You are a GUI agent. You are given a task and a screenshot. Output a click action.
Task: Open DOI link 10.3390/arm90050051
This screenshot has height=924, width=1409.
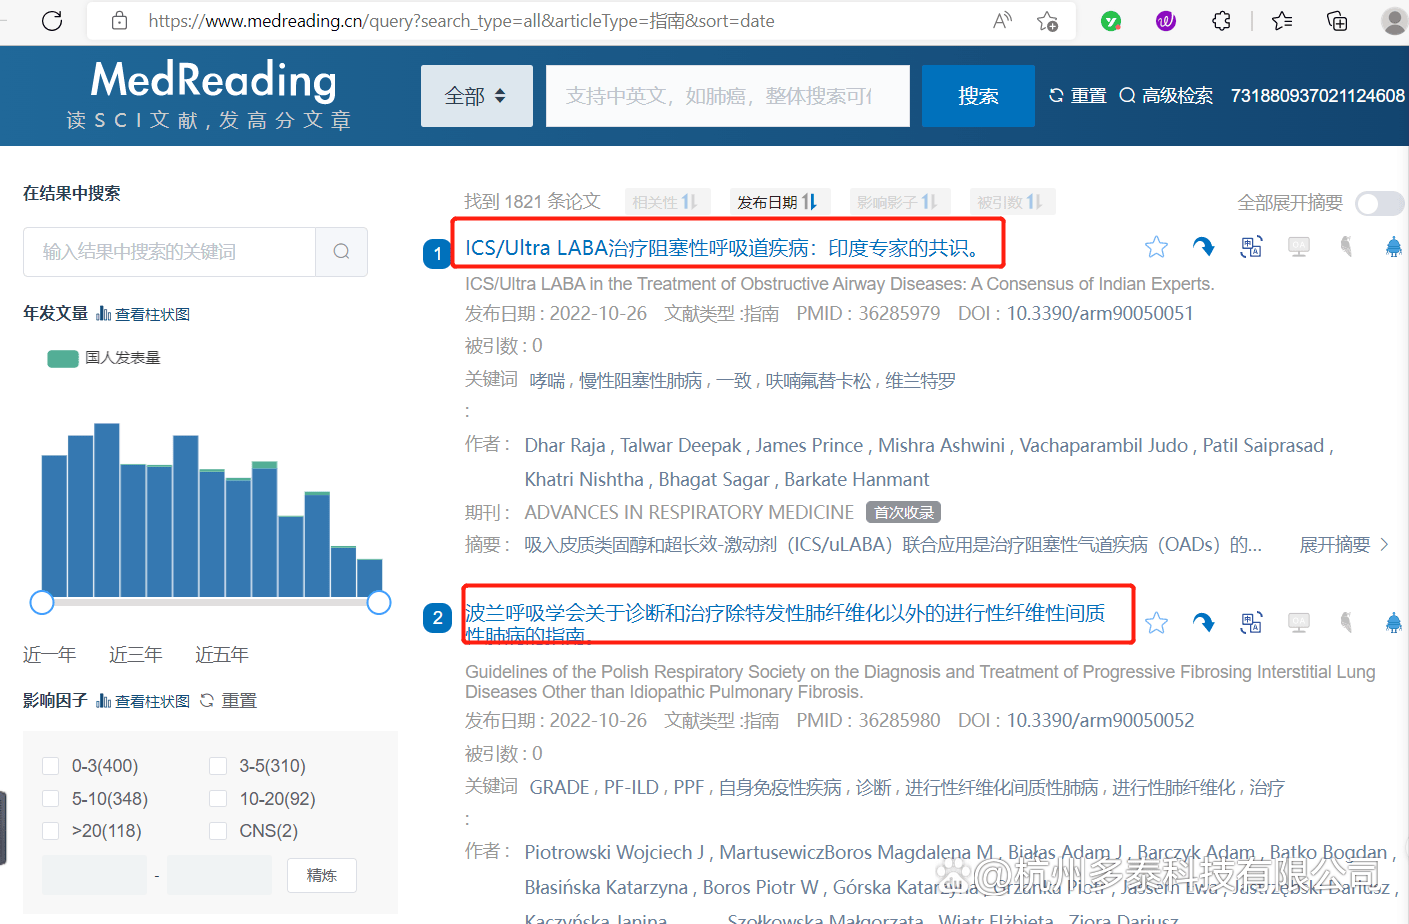click(1100, 314)
